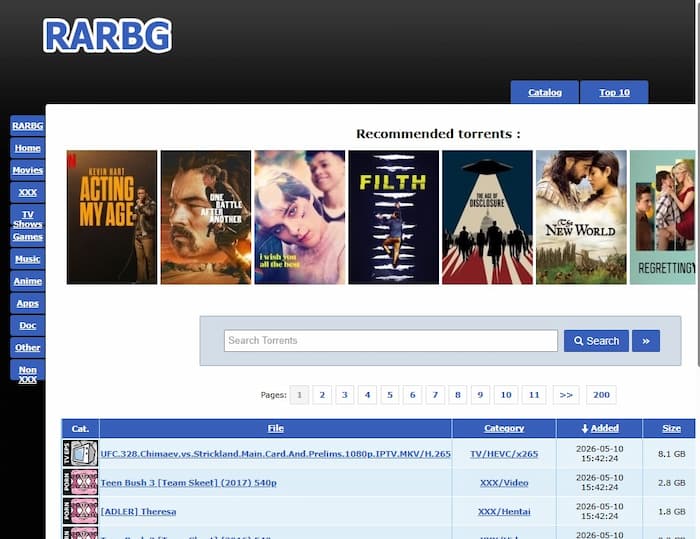Select the Non XXX sidebar filter
The width and height of the screenshot is (700, 539).
pos(28,374)
